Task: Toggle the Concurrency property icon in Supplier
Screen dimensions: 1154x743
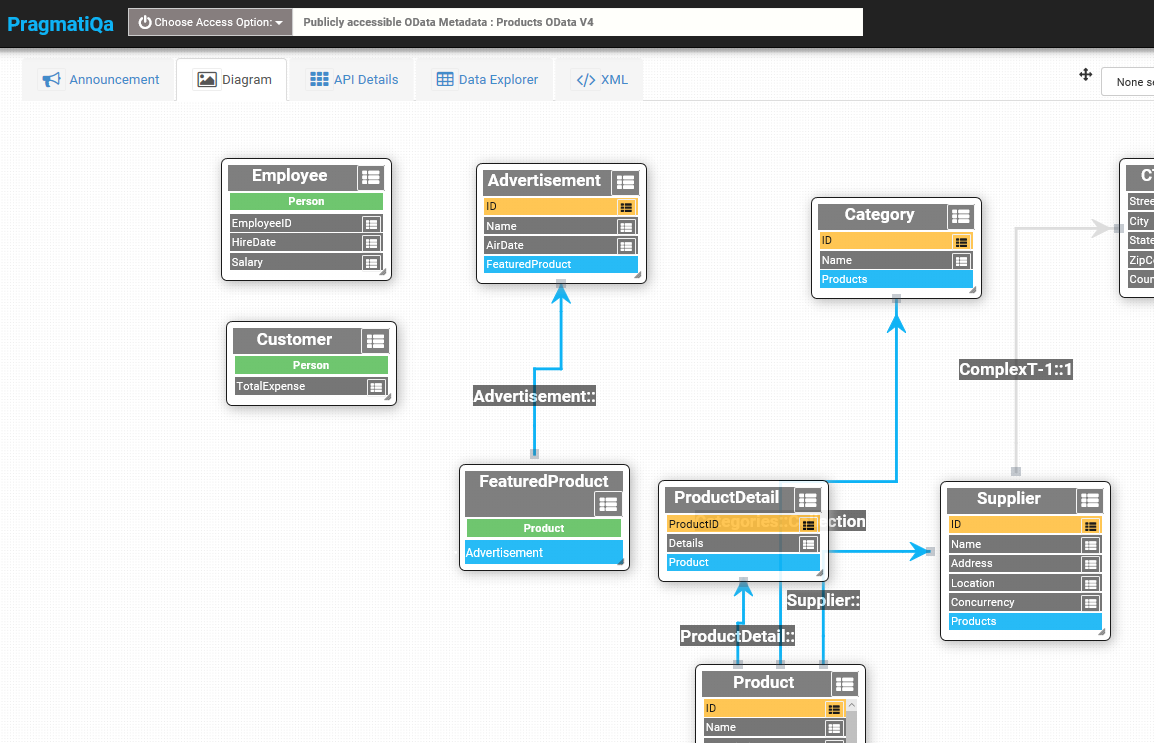Action: coord(1091,603)
